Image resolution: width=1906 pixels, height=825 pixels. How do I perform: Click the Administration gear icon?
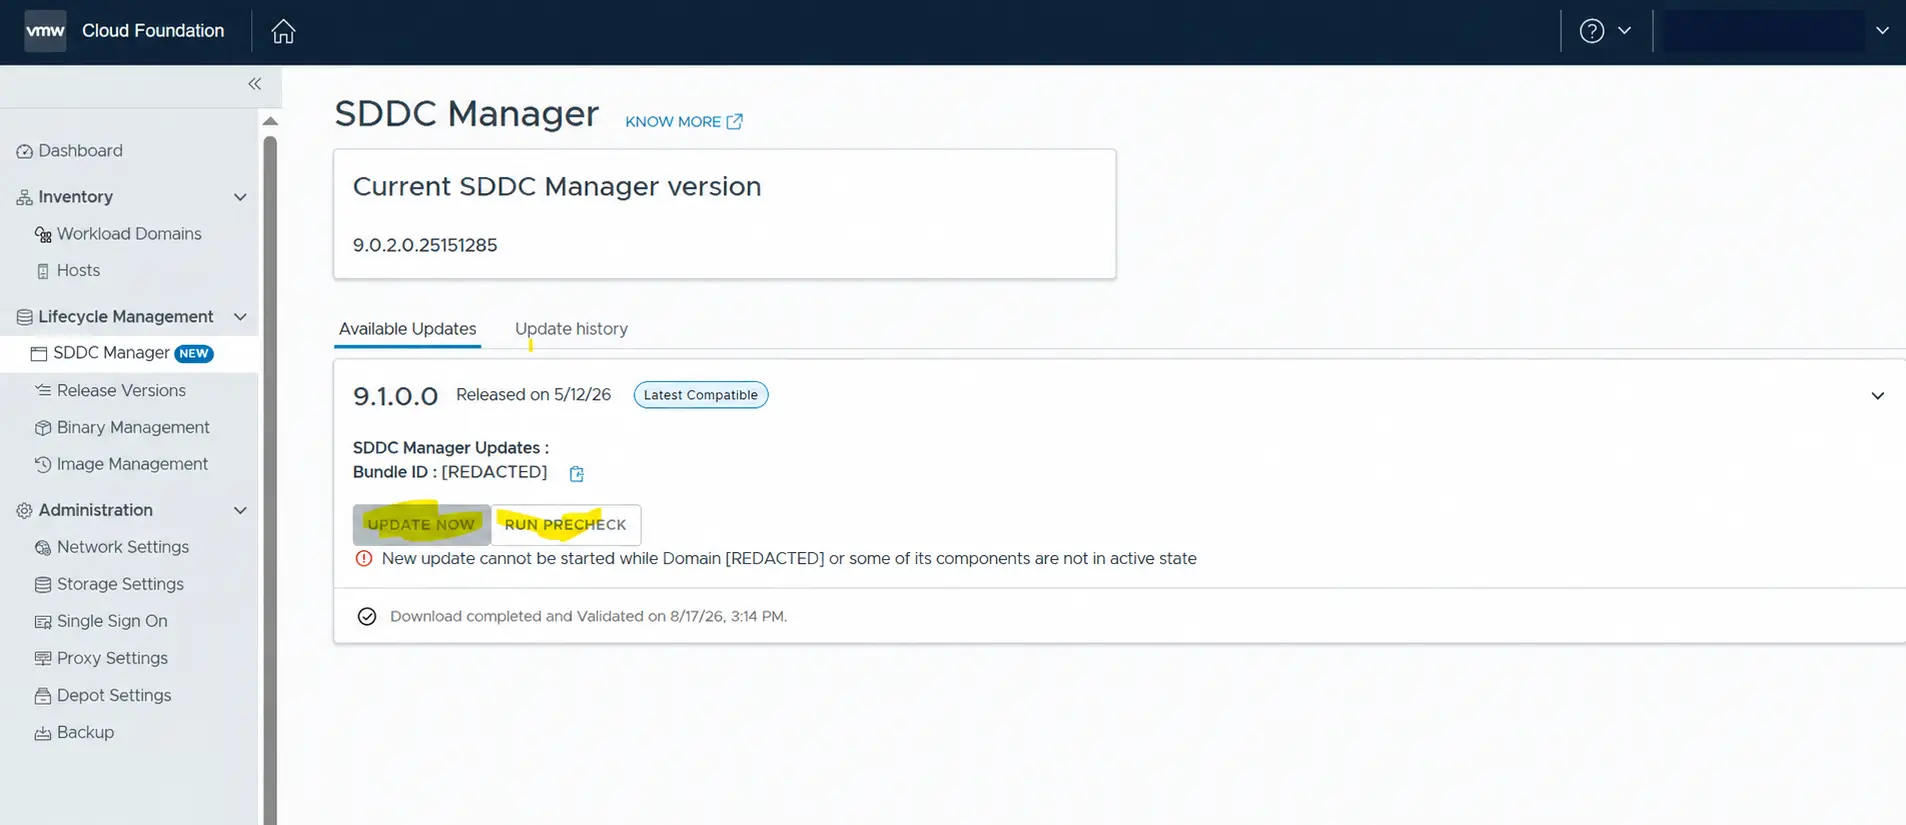click(24, 511)
